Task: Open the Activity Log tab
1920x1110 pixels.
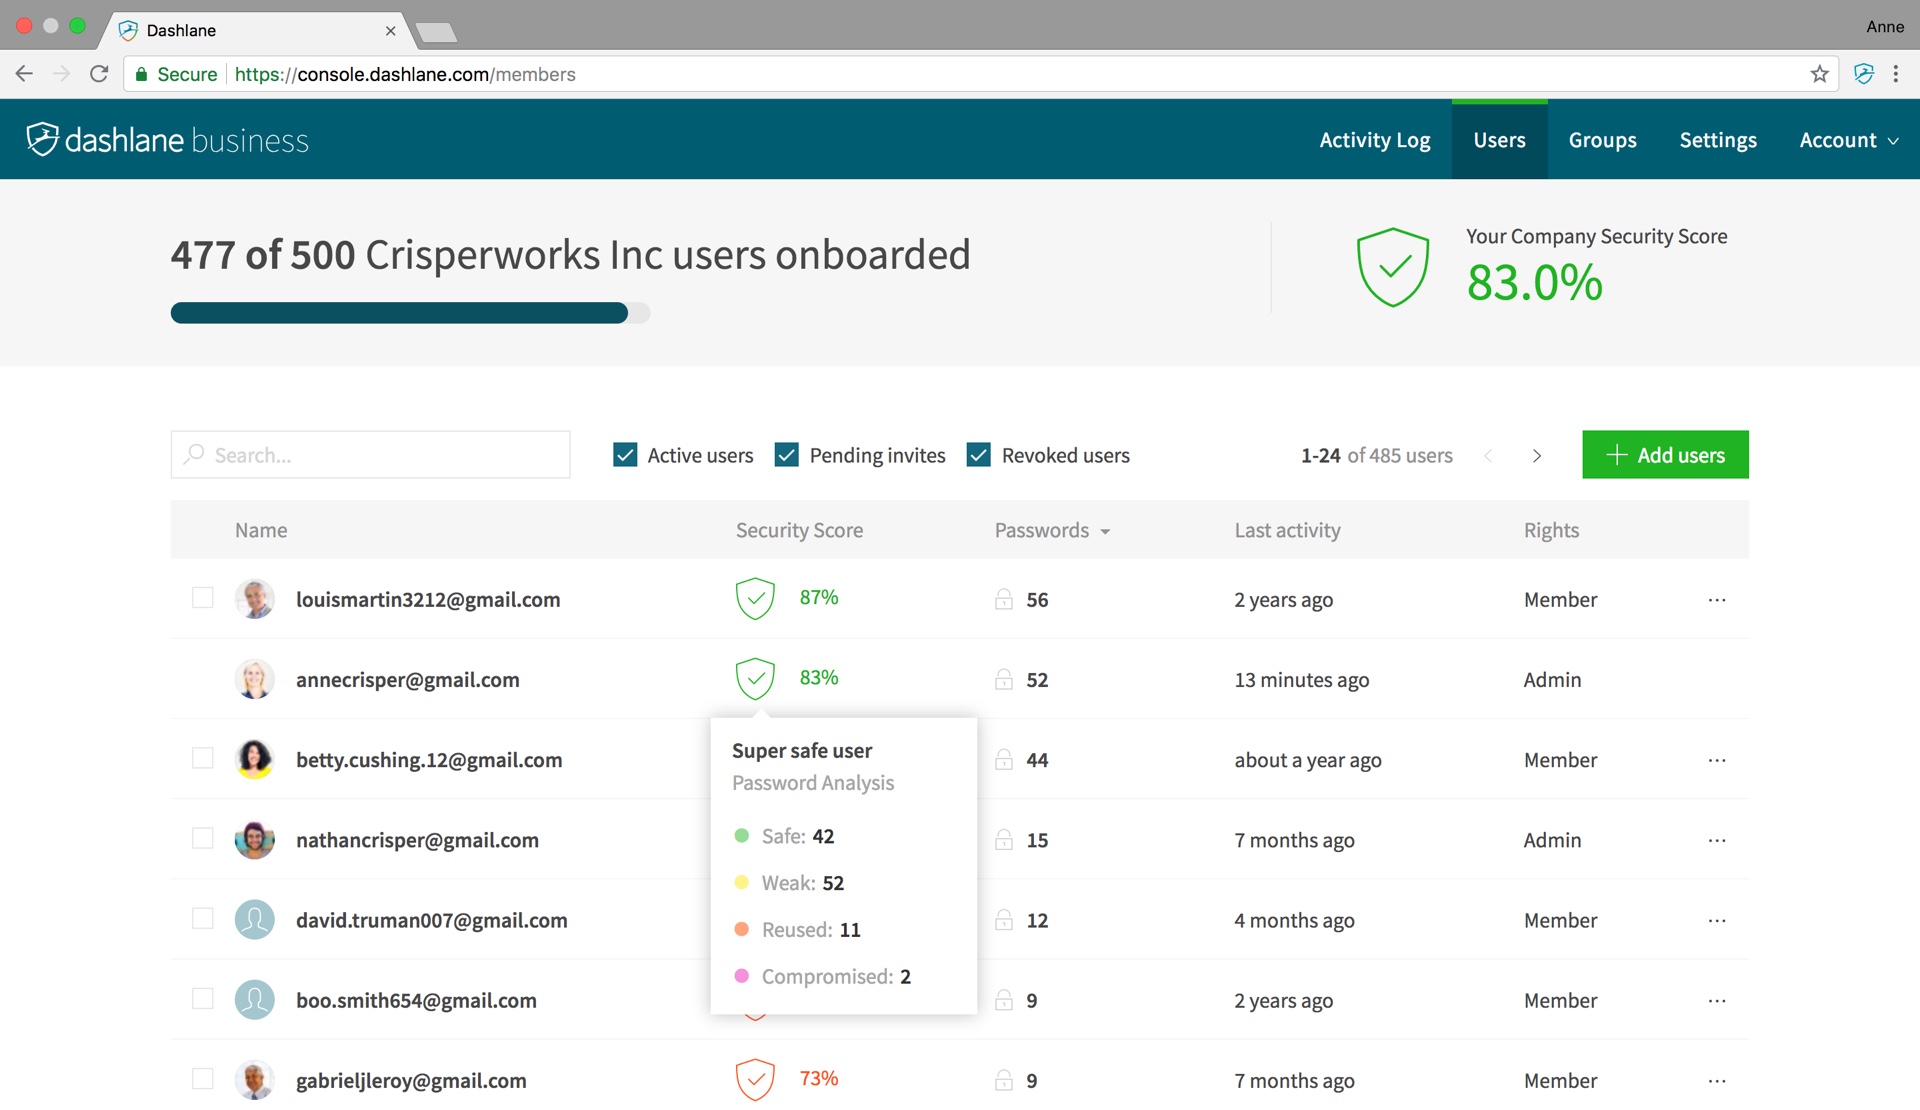Action: click(1375, 140)
